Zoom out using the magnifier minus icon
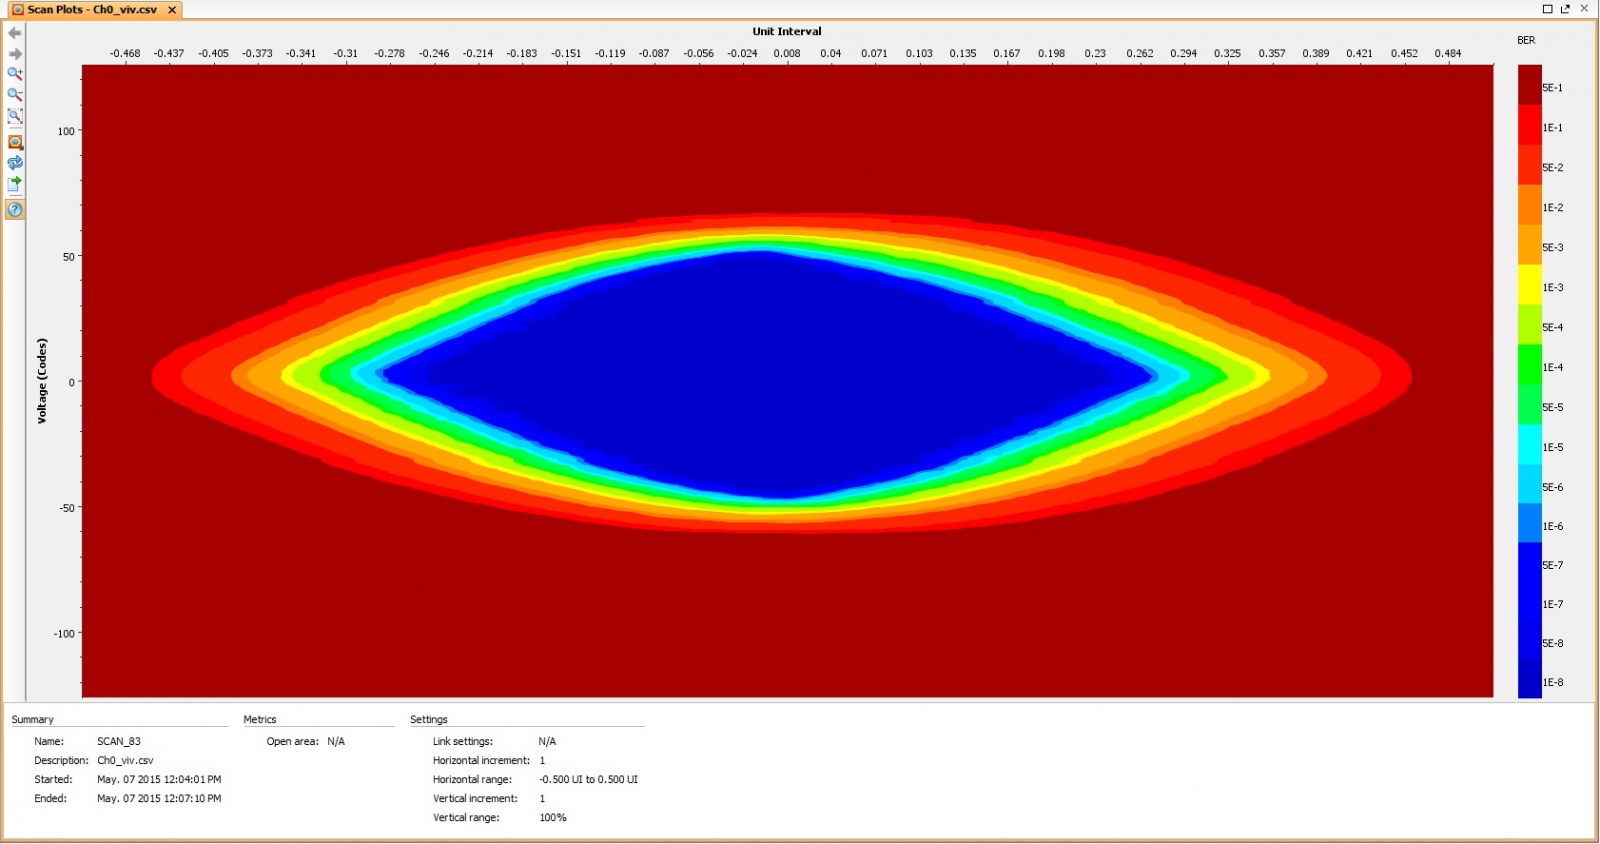This screenshot has width=1600, height=844. coord(15,95)
